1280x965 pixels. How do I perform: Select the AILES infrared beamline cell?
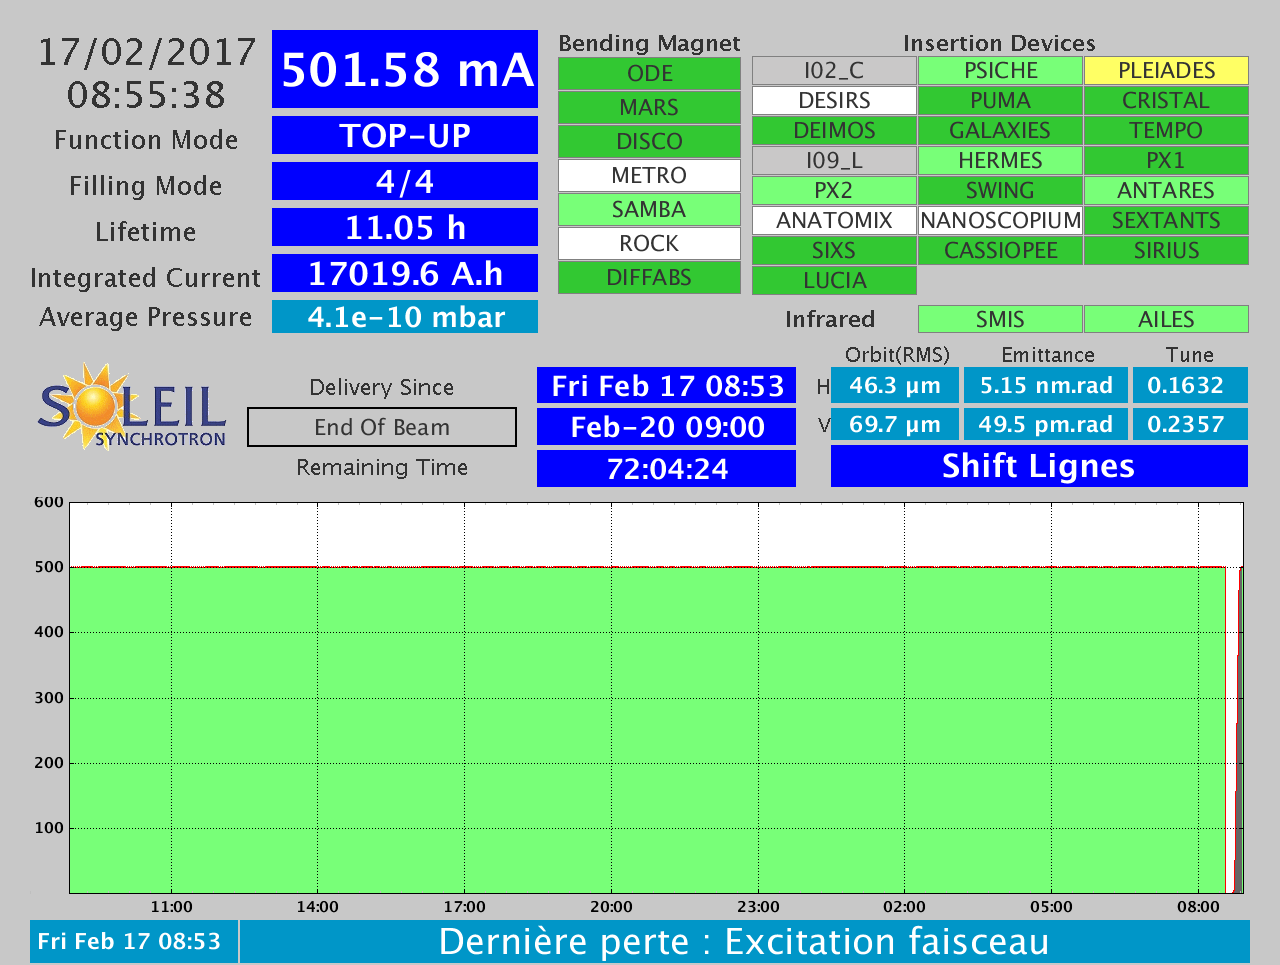1166,319
